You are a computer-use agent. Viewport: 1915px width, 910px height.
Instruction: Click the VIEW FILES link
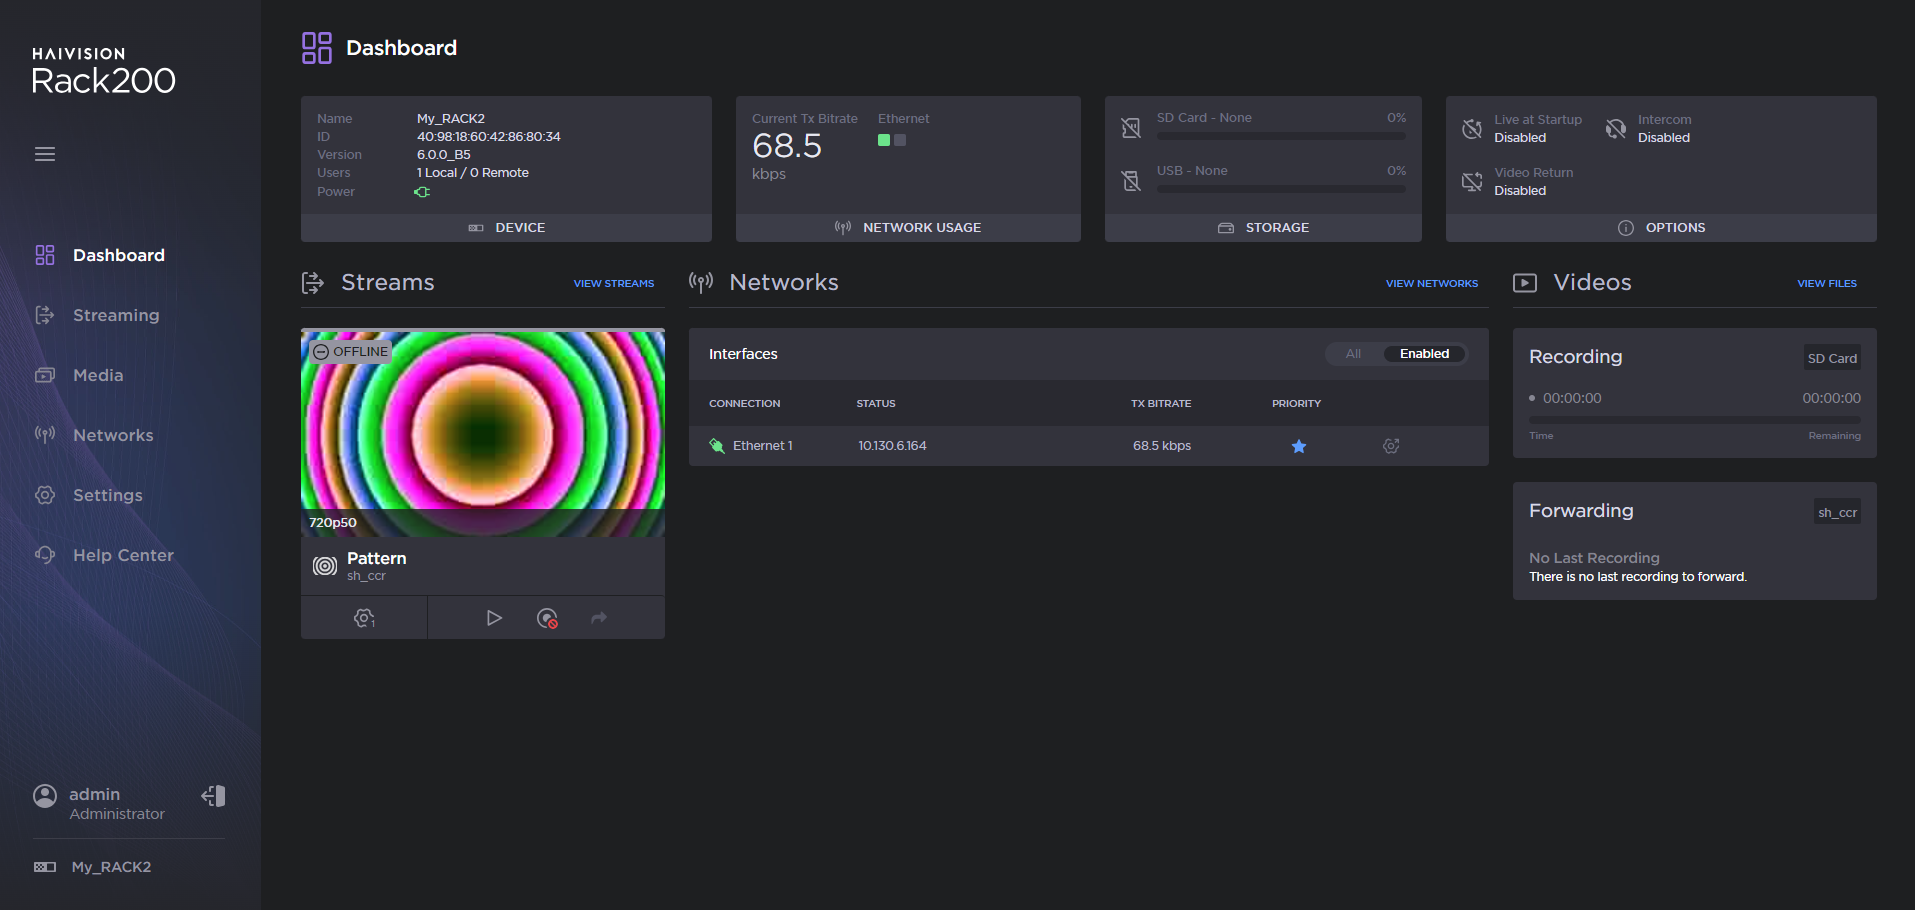point(1826,284)
